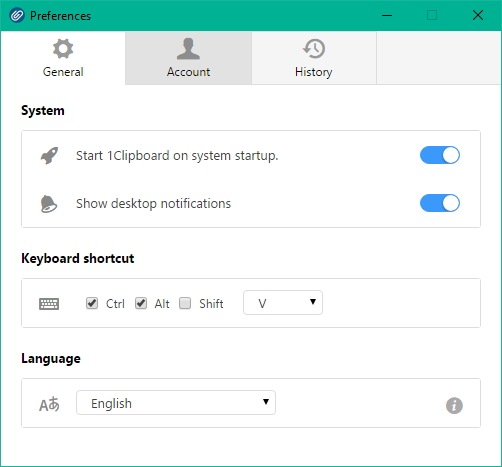The height and width of the screenshot is (467, 502).
Task: Click the keyboard shortcut icon
Action: click(49, 304)
